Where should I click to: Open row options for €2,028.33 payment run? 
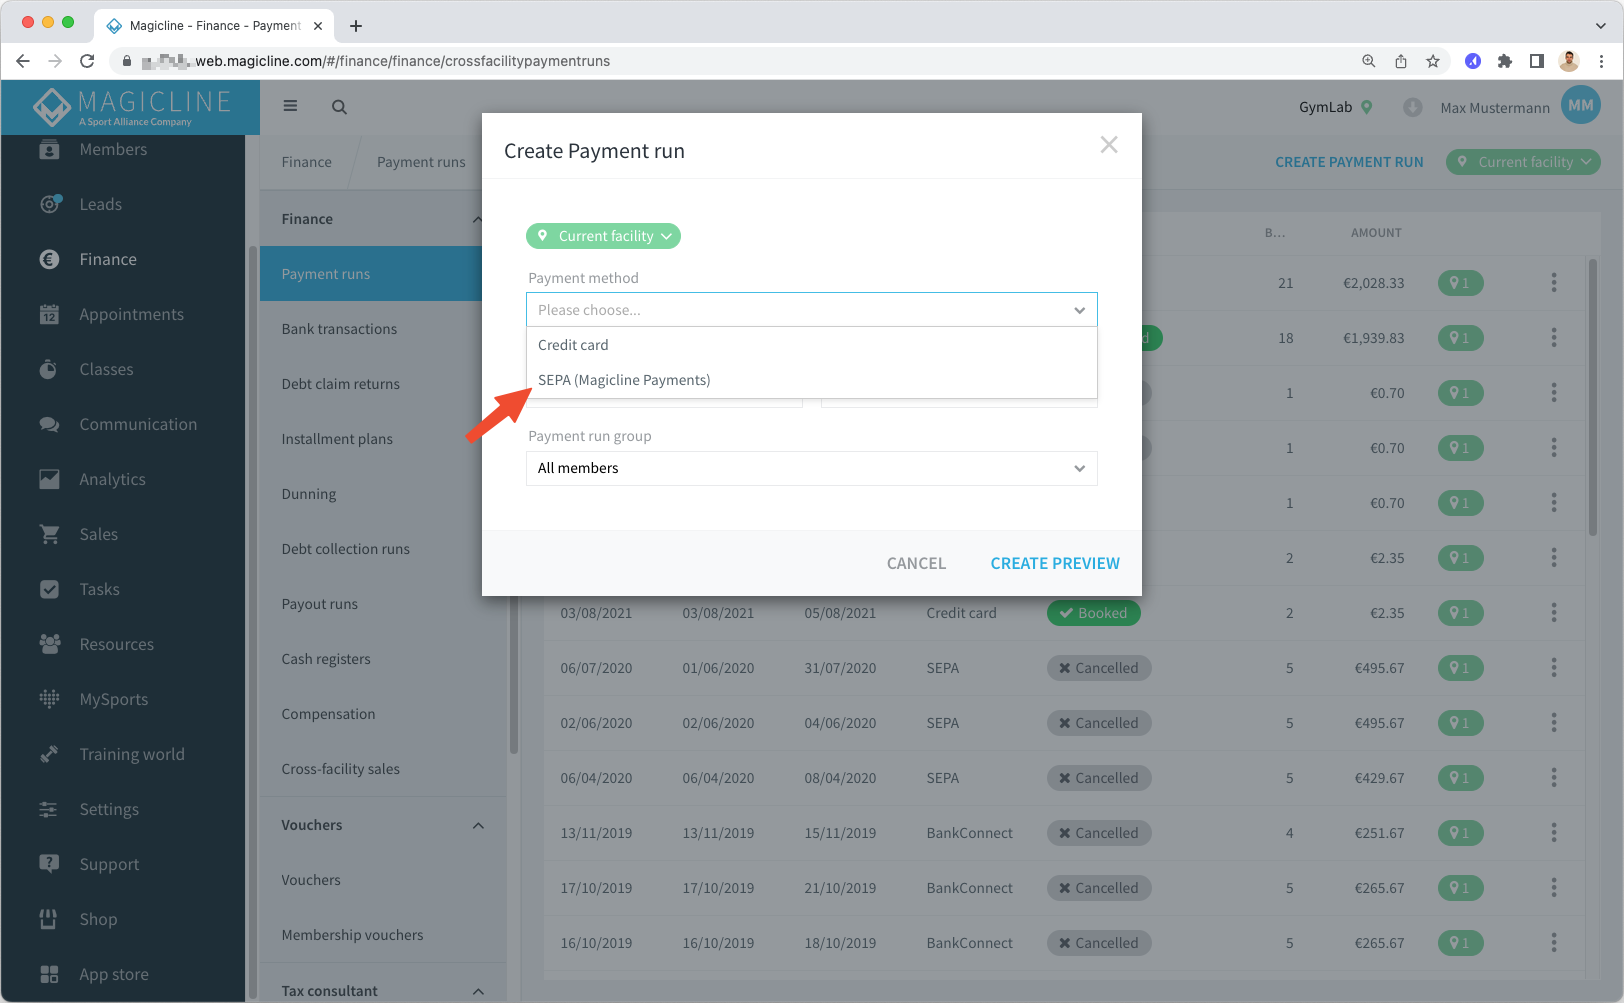pos(1554,283)
